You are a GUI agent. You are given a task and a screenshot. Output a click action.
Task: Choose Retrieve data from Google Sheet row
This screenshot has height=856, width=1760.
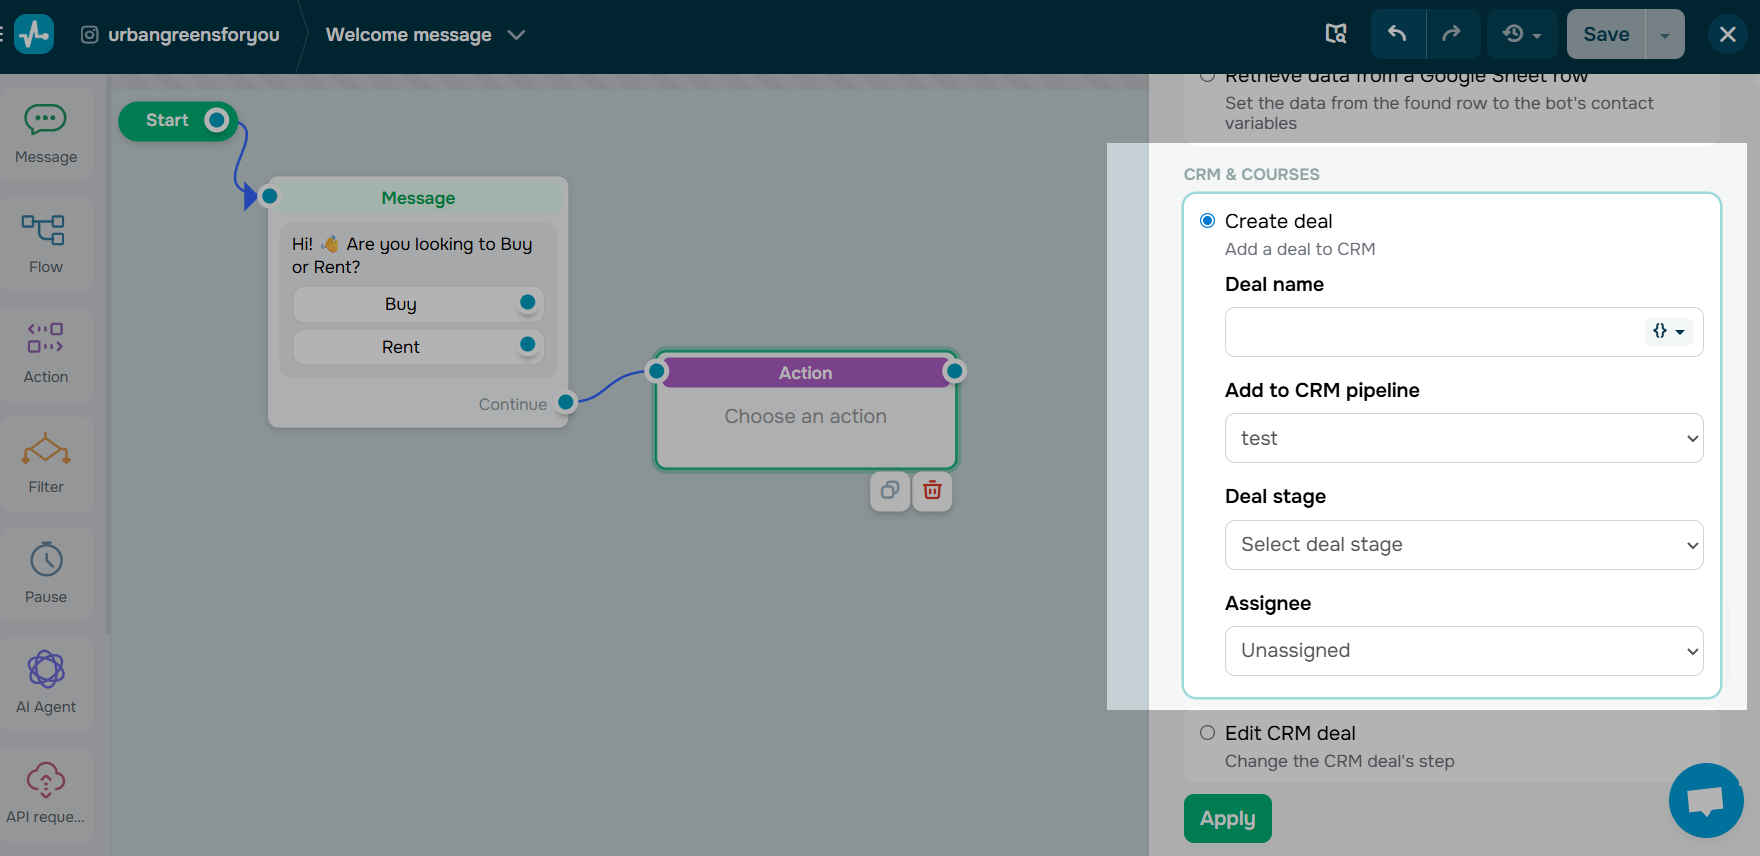click(x=1207, y=77)
